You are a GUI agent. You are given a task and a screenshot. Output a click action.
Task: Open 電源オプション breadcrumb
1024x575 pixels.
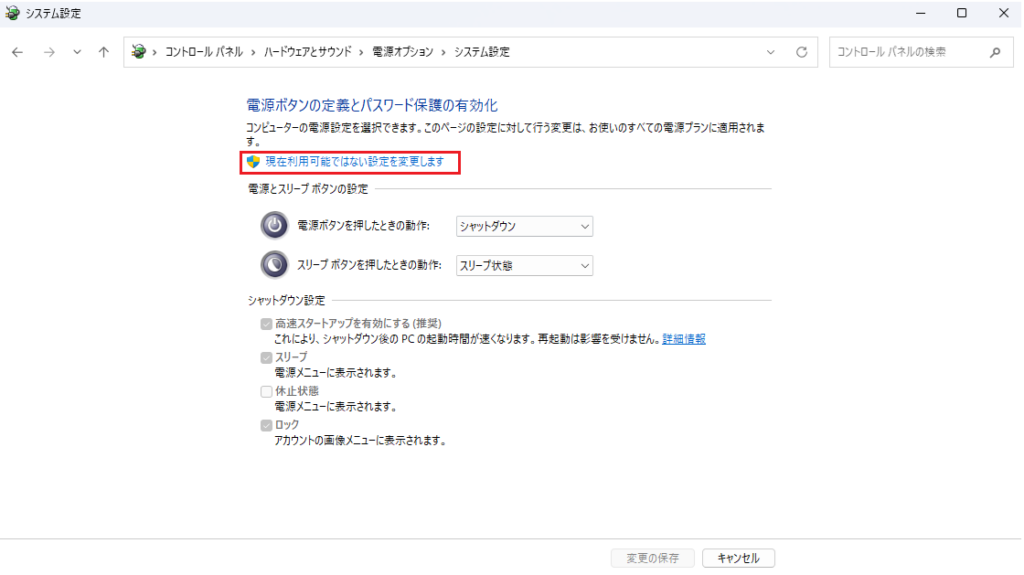tap(403, 52)
